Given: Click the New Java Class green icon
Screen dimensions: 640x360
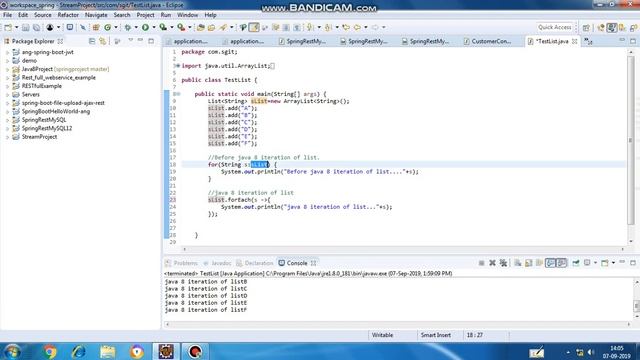Looking at the screenshot, I should (x=107, y=27).
